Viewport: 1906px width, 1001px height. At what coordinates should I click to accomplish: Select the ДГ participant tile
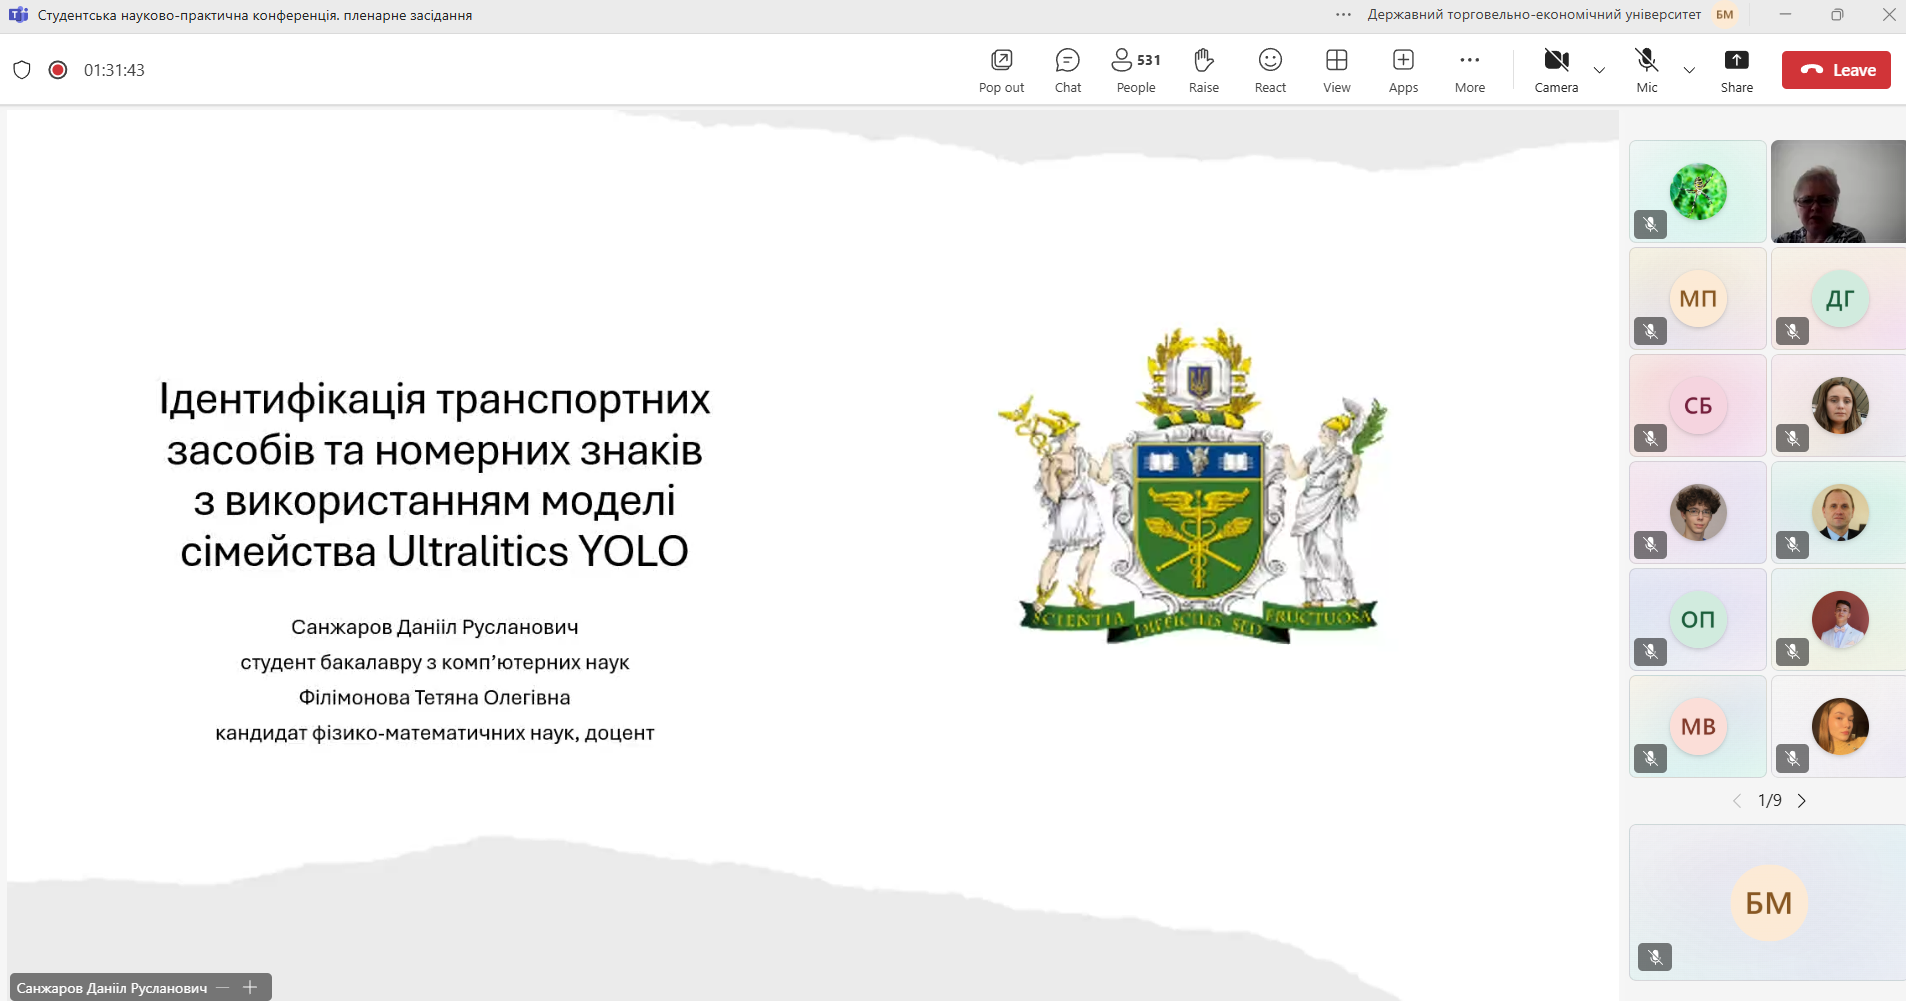click(x=1839, y=298)
